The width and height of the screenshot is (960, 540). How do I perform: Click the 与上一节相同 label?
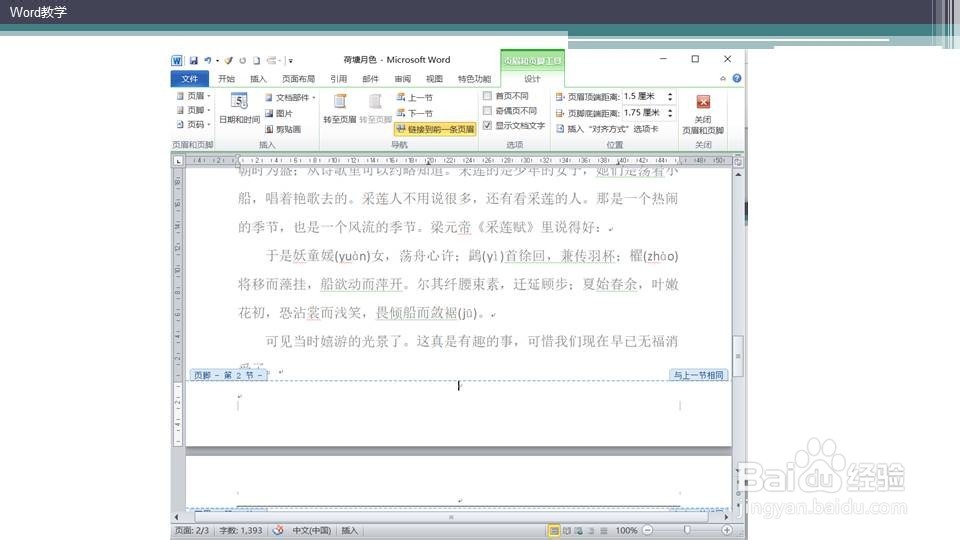699,375
